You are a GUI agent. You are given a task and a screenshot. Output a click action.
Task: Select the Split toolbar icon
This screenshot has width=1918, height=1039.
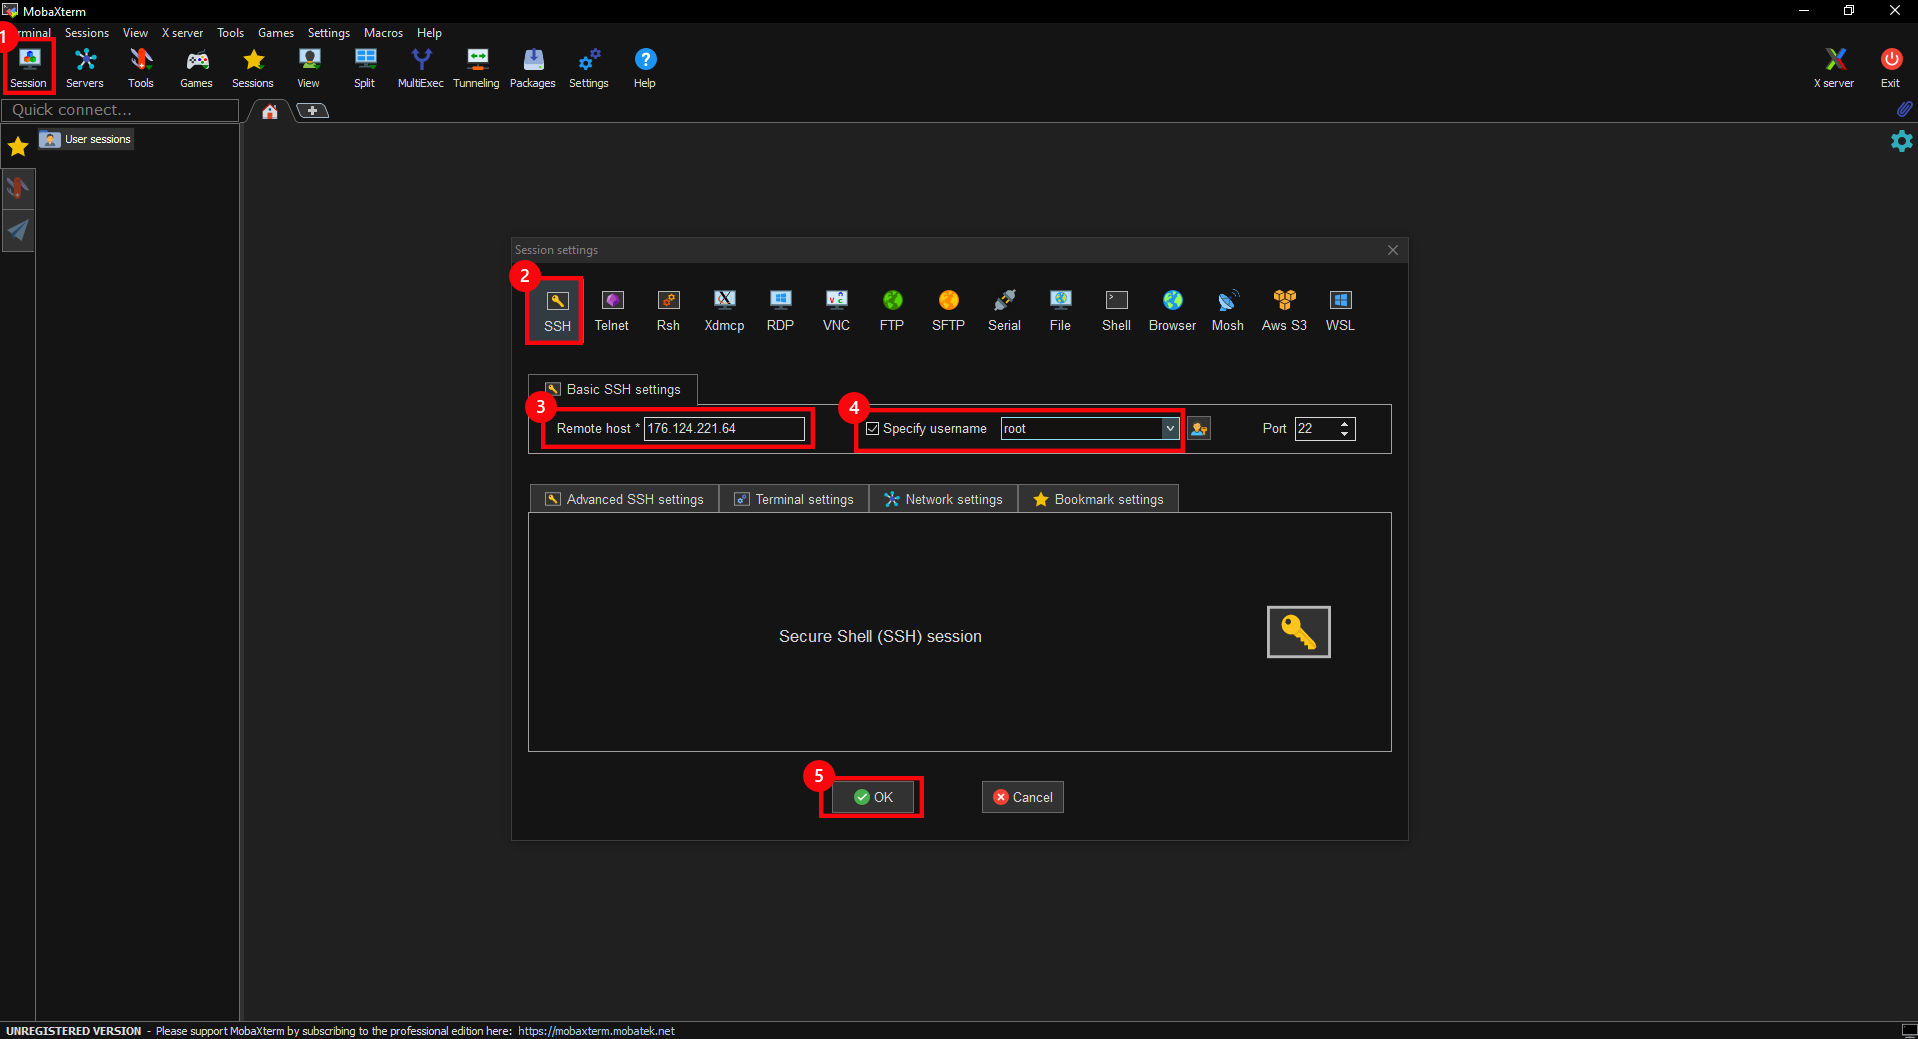coord(365,67)
